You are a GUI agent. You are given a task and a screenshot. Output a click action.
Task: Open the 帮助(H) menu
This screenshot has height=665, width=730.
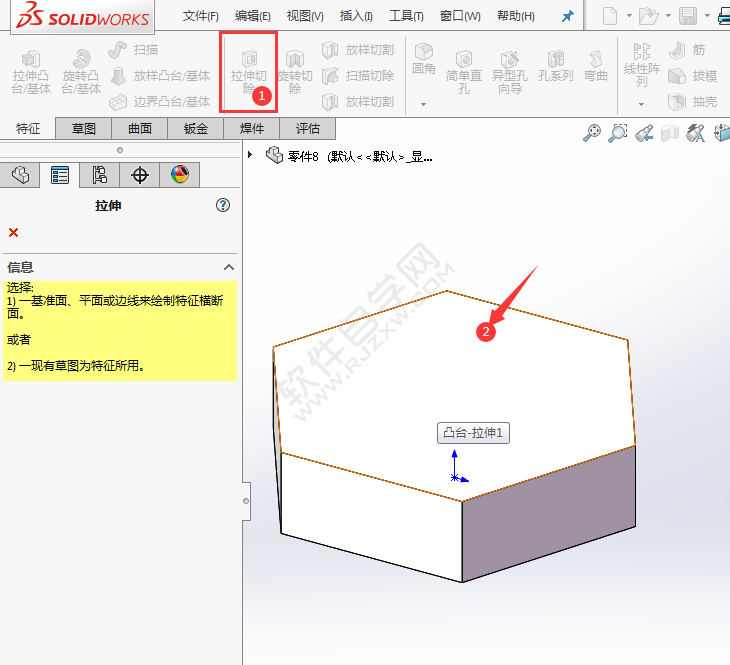516,16
